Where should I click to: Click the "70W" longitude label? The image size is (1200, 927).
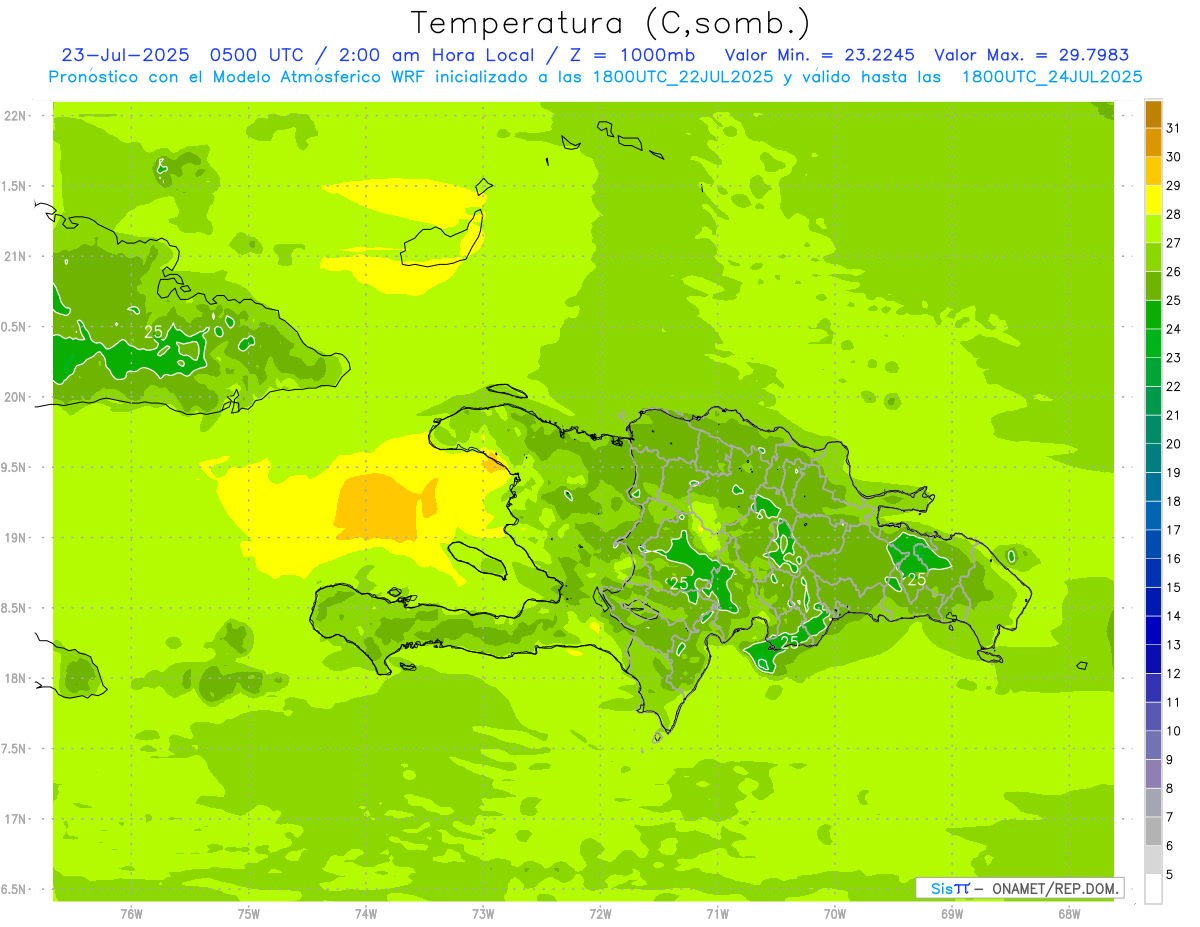pos(834,913)
